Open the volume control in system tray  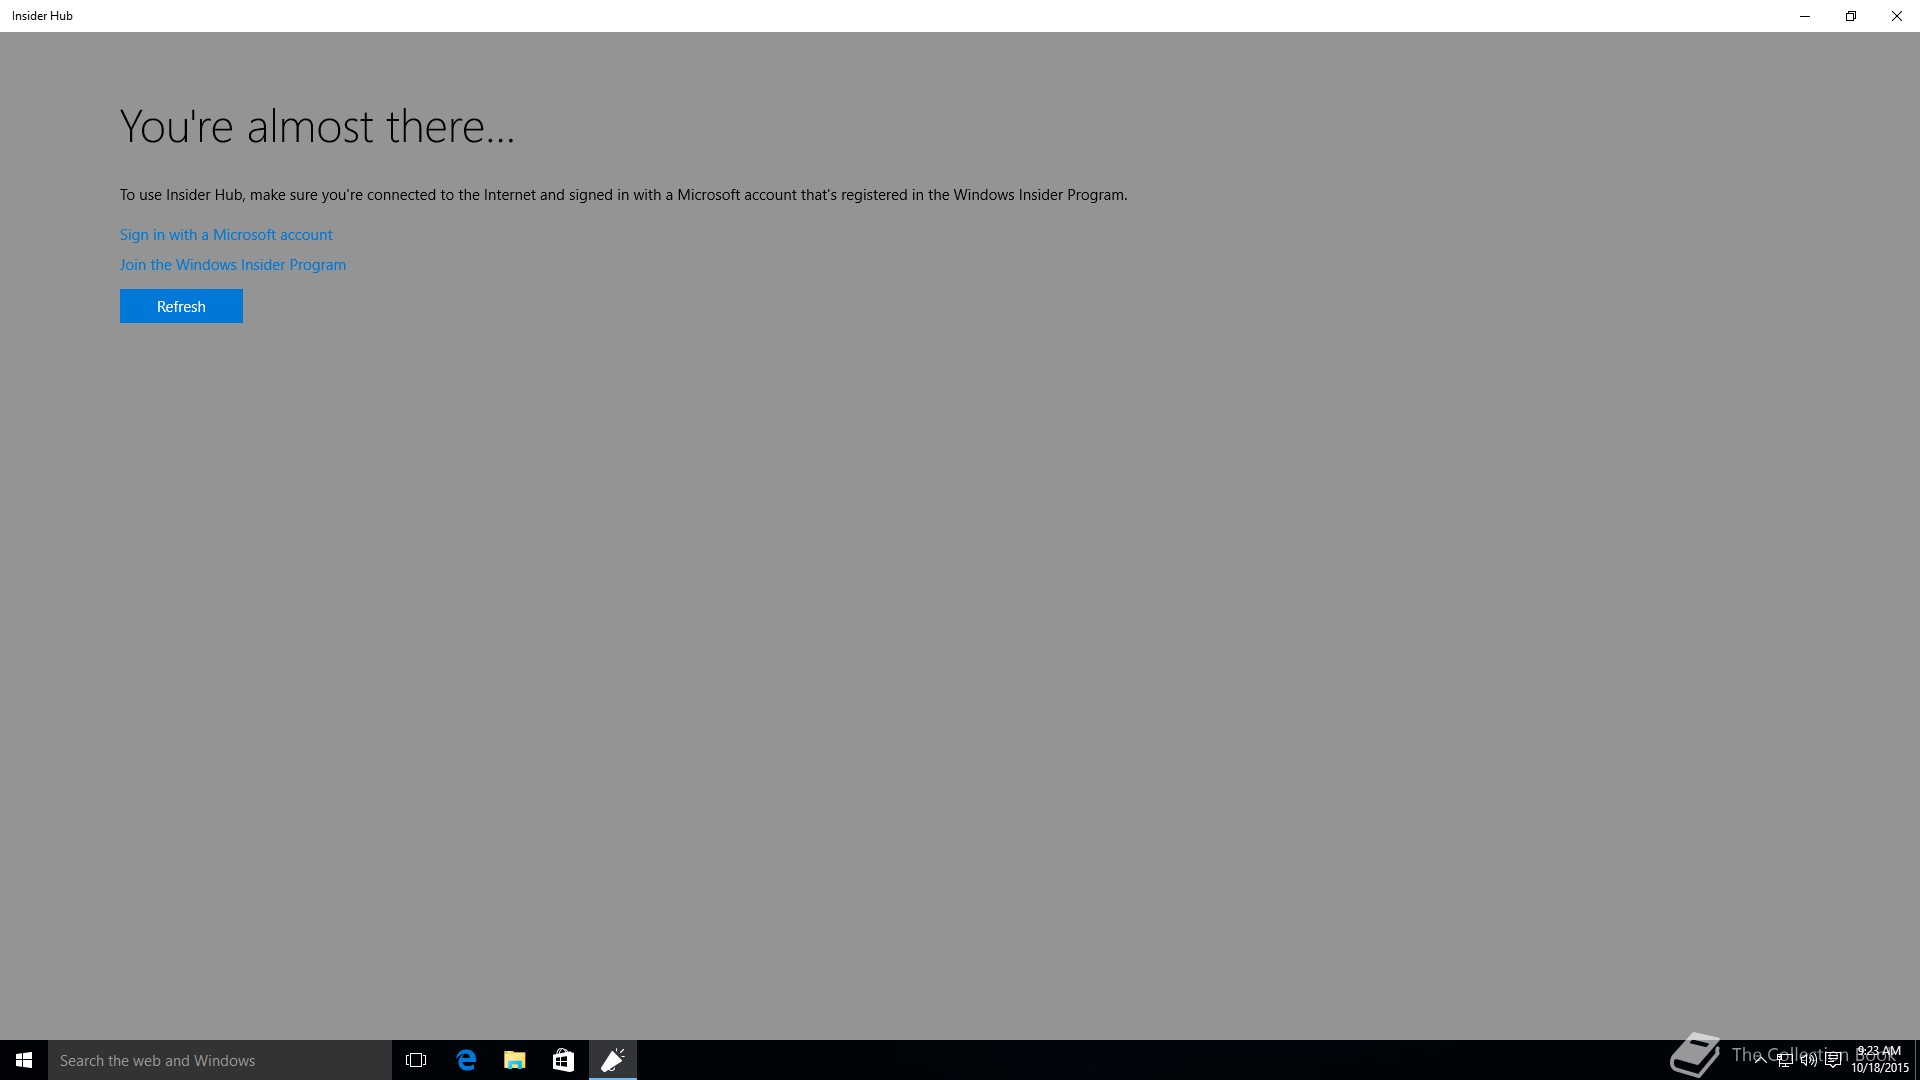(1808, 1060)
